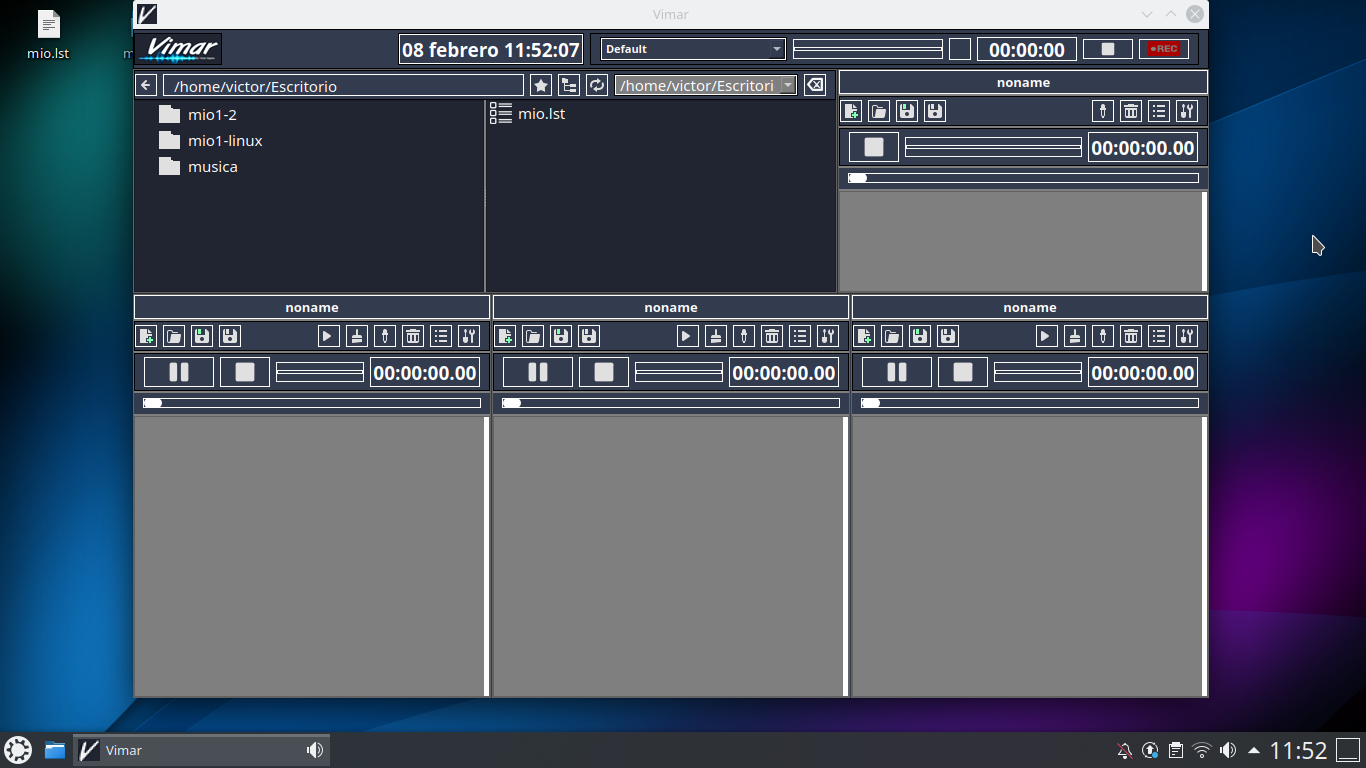
Task: Stop the recorder in top bar
Action: point(1108,49)
